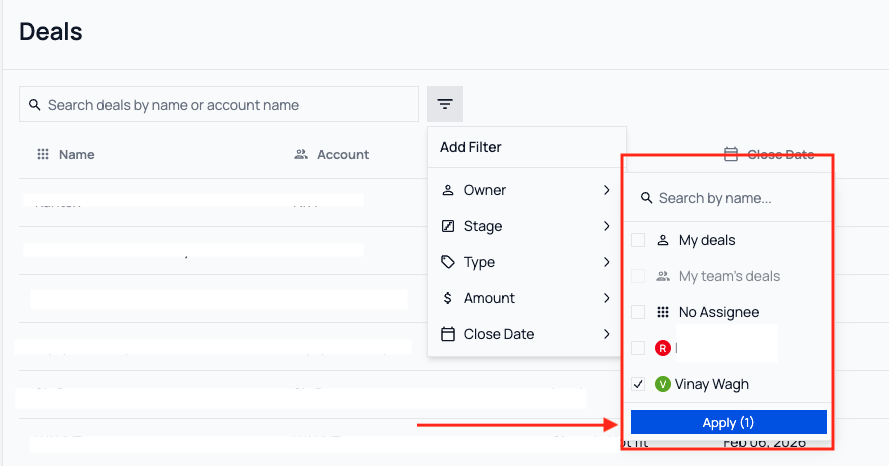889x466 pixels.
Task: Check the My deals checkbox
Action: [x=638, y=240]
